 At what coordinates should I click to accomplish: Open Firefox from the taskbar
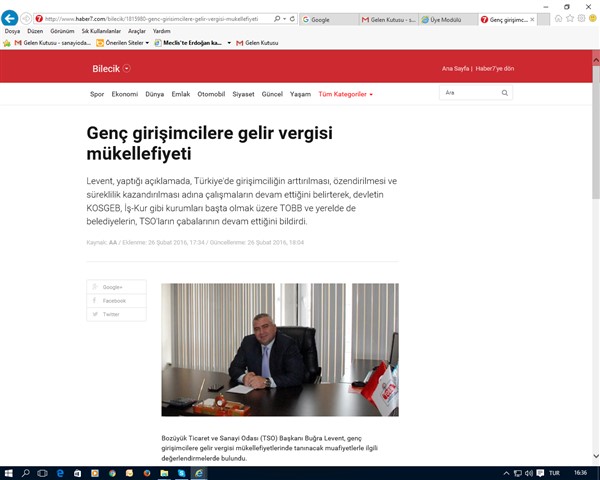pyautogui.click(x=147, y=473)
